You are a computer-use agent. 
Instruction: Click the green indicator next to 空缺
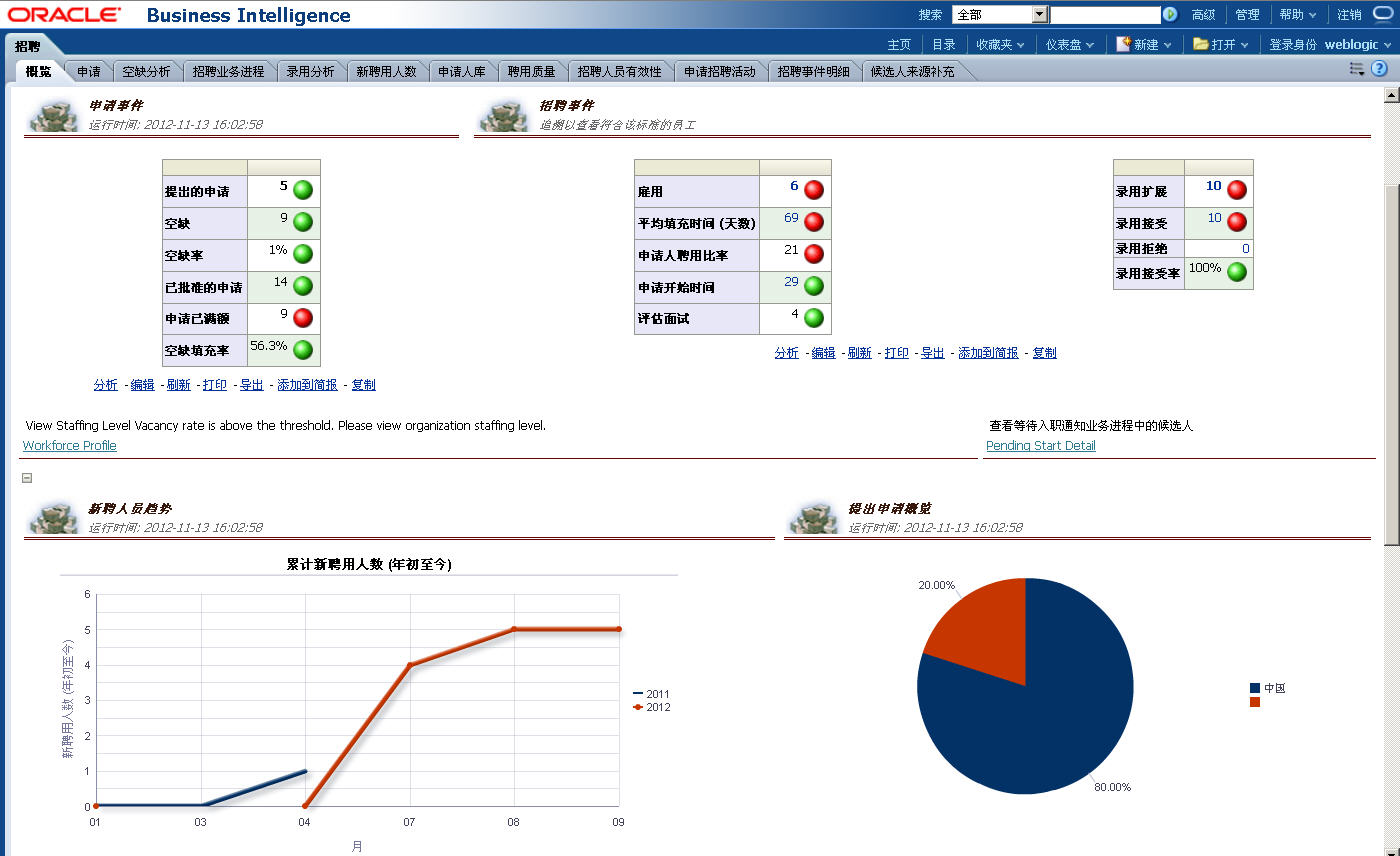tap(305, 222)
